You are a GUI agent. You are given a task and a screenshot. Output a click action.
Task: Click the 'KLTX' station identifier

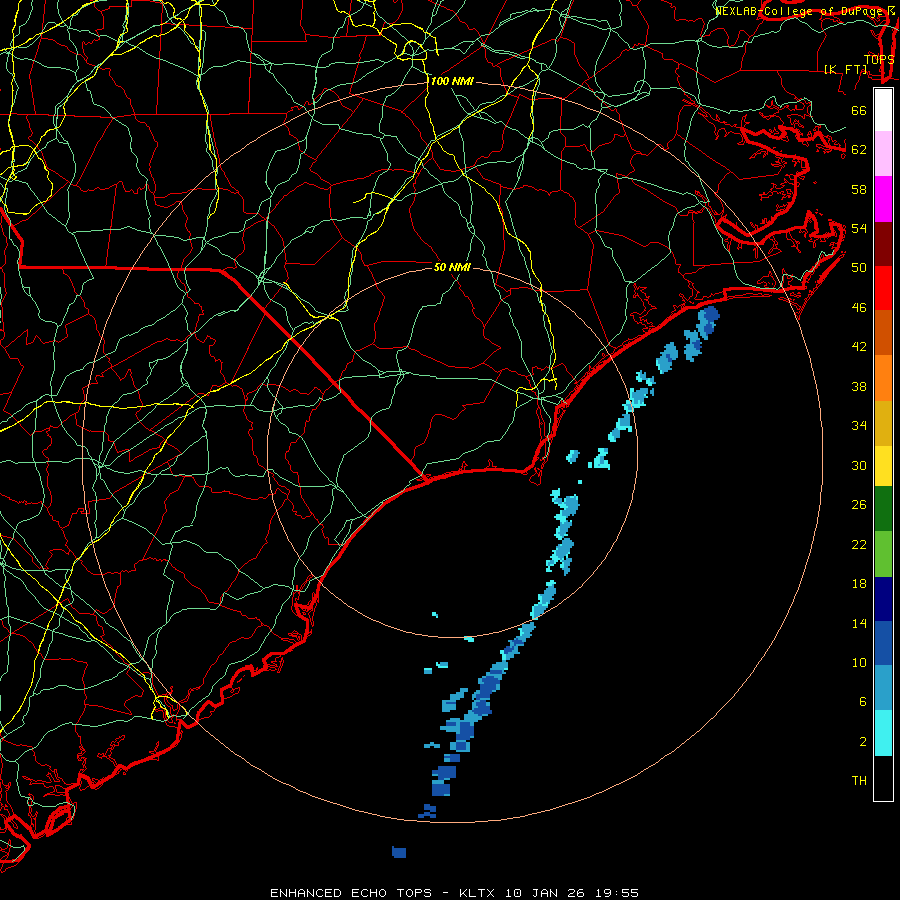478,893
